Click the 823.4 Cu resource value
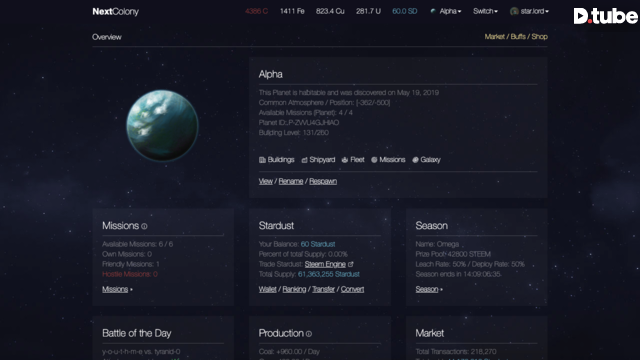This screenshot has width=640, height=360. coord(330,11)
